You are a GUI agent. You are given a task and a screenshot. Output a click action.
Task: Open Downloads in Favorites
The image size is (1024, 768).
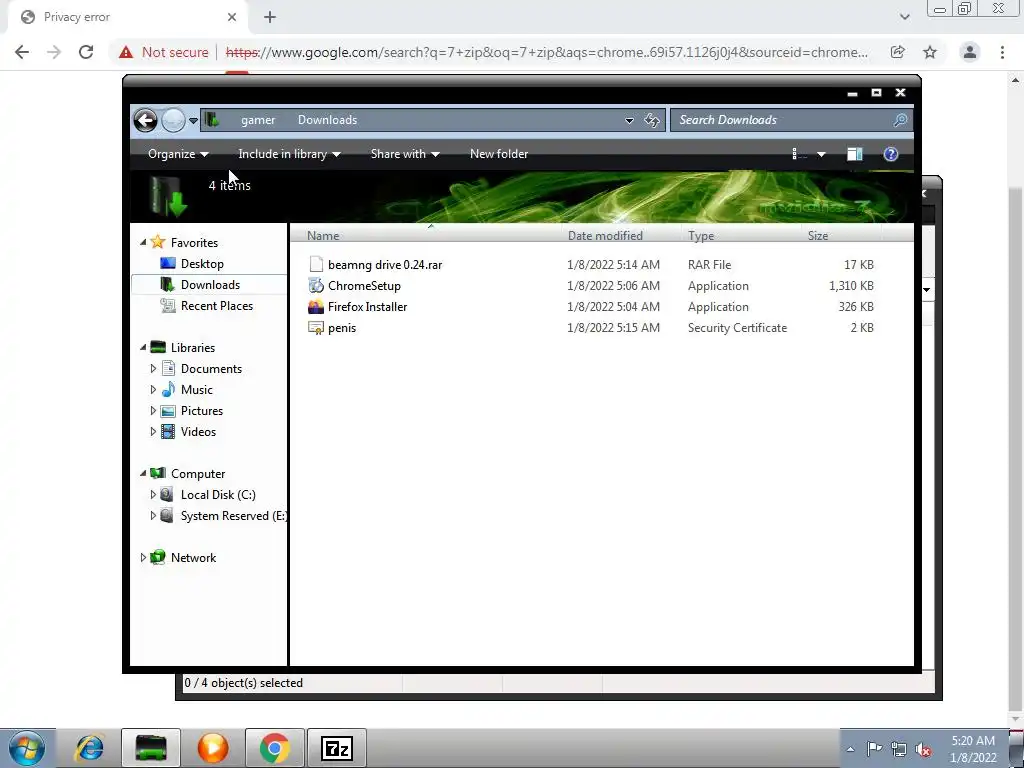point(210,285)
